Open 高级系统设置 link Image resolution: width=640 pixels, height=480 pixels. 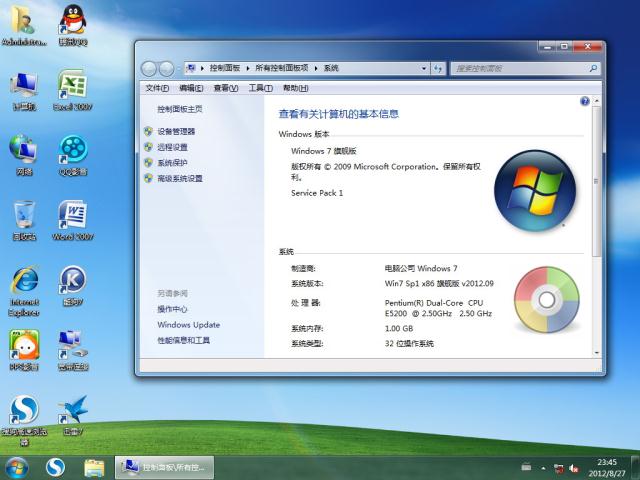(x=180, y=178)
